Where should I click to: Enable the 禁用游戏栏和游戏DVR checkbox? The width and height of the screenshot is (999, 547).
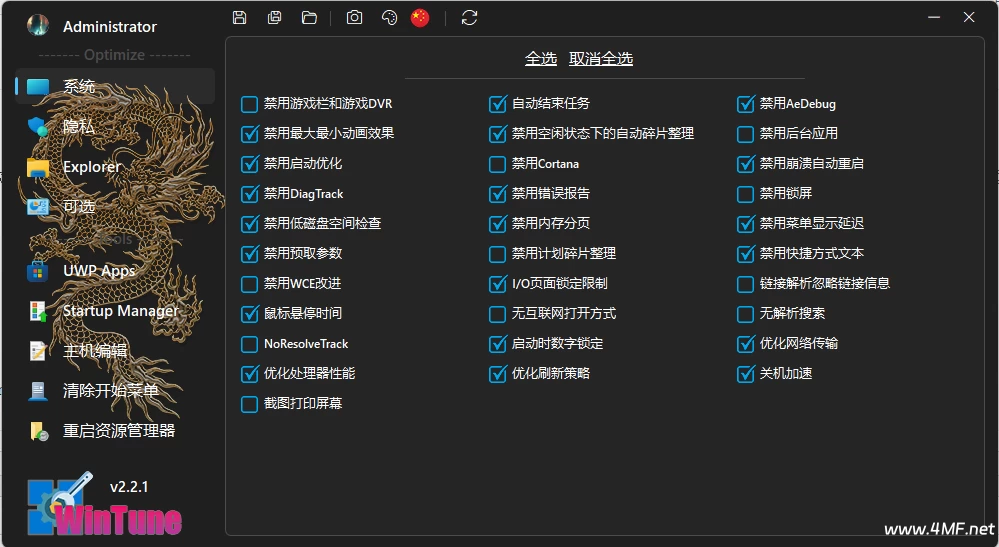coord(249,104)
